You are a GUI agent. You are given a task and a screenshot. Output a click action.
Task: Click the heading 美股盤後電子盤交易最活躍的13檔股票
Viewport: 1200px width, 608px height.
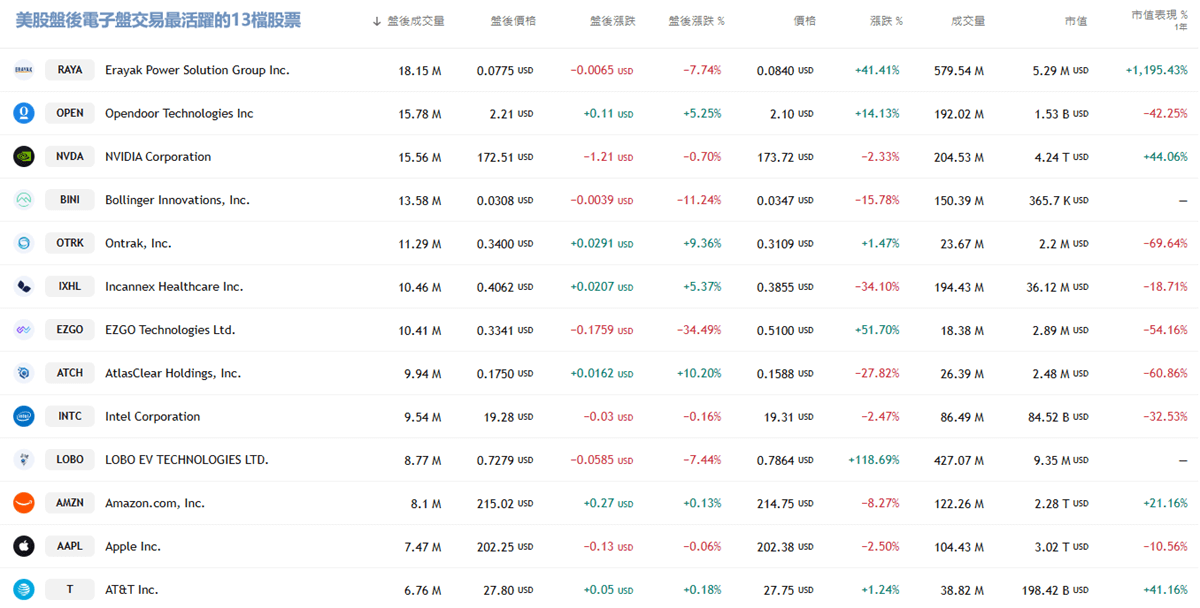click(x=158, y=20)
